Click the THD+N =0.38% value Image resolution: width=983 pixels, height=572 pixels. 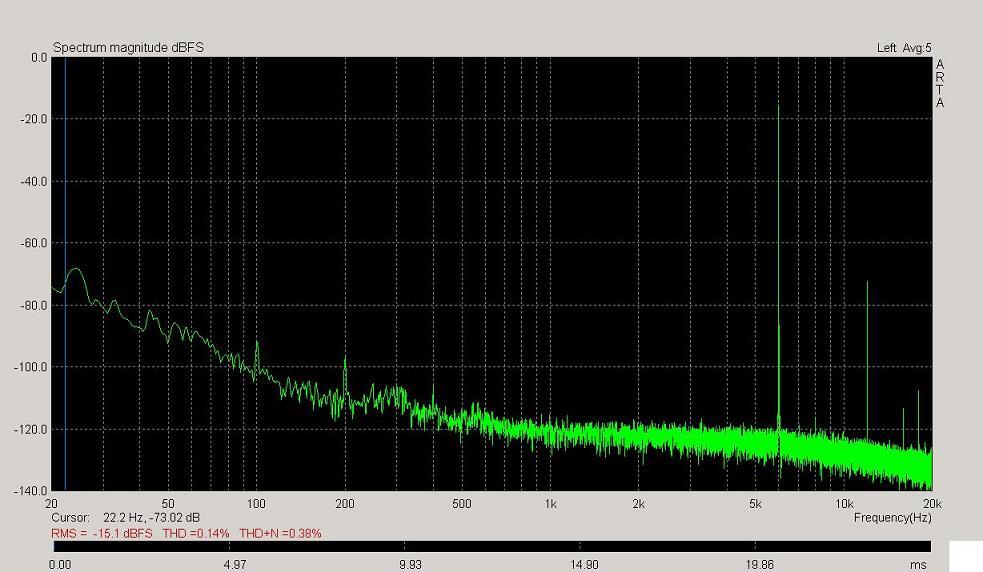pos(280,534)
